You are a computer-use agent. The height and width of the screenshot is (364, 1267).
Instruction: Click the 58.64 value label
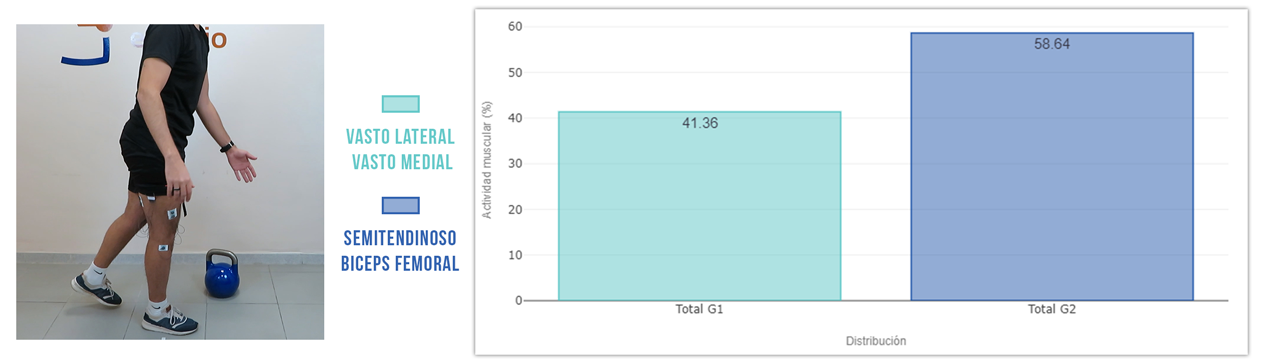(1052, 44)
